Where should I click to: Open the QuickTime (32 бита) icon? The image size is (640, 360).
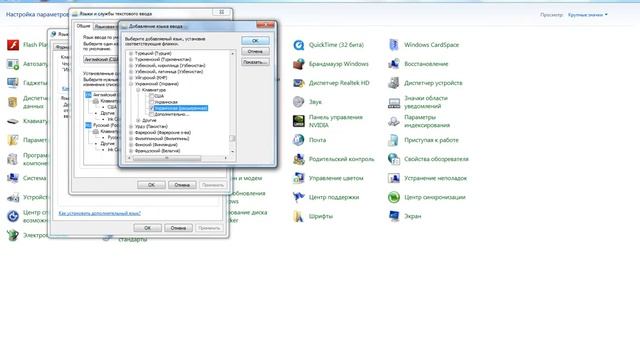[x=298, y=45]
